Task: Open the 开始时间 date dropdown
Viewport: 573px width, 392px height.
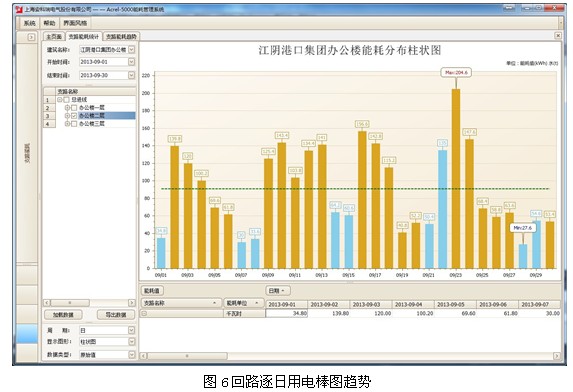Action: [132, 62]
